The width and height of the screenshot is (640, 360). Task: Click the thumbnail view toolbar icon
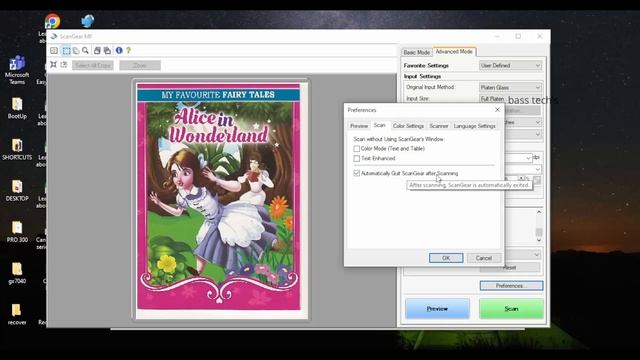(x=54, y=51)
